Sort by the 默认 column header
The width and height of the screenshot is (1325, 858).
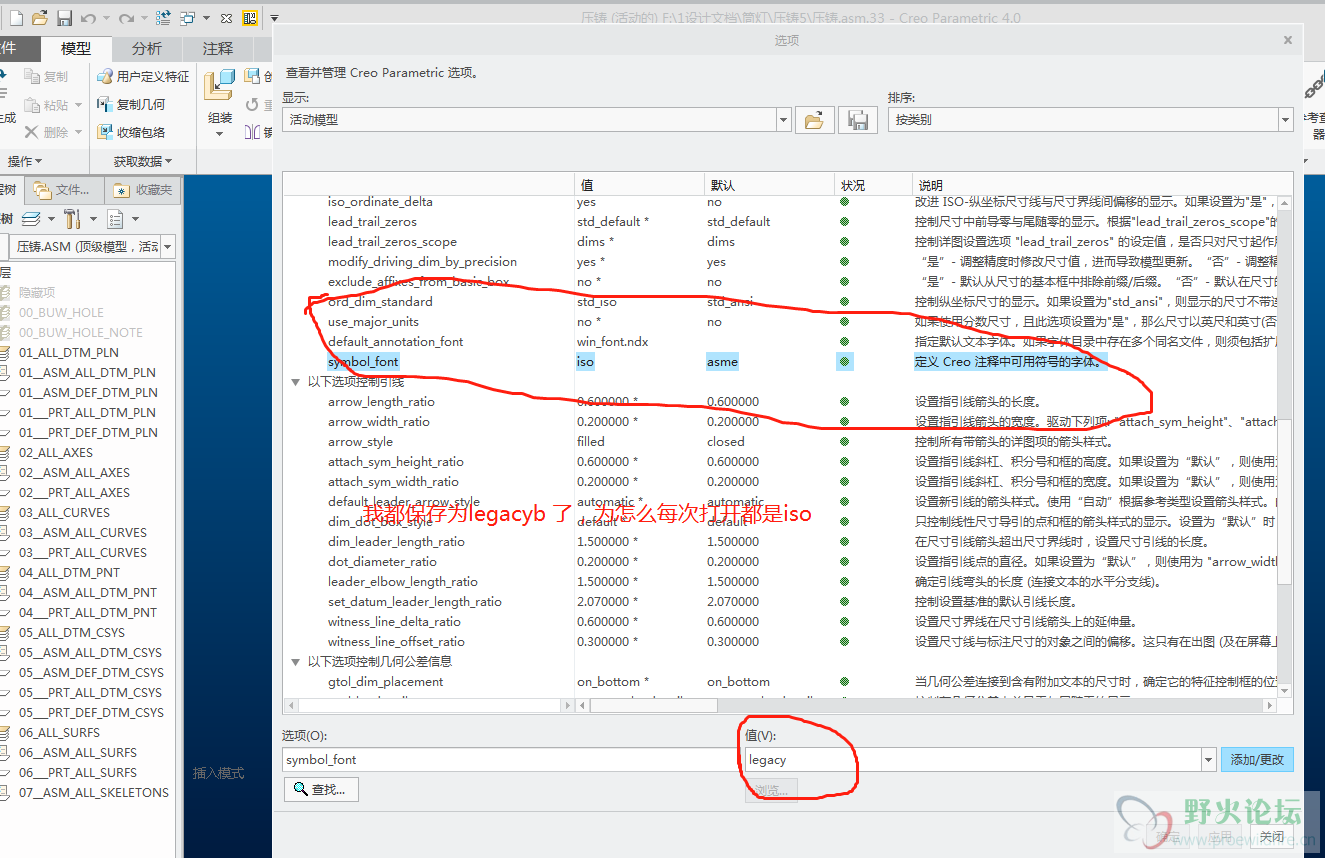(x=769, y=185)
